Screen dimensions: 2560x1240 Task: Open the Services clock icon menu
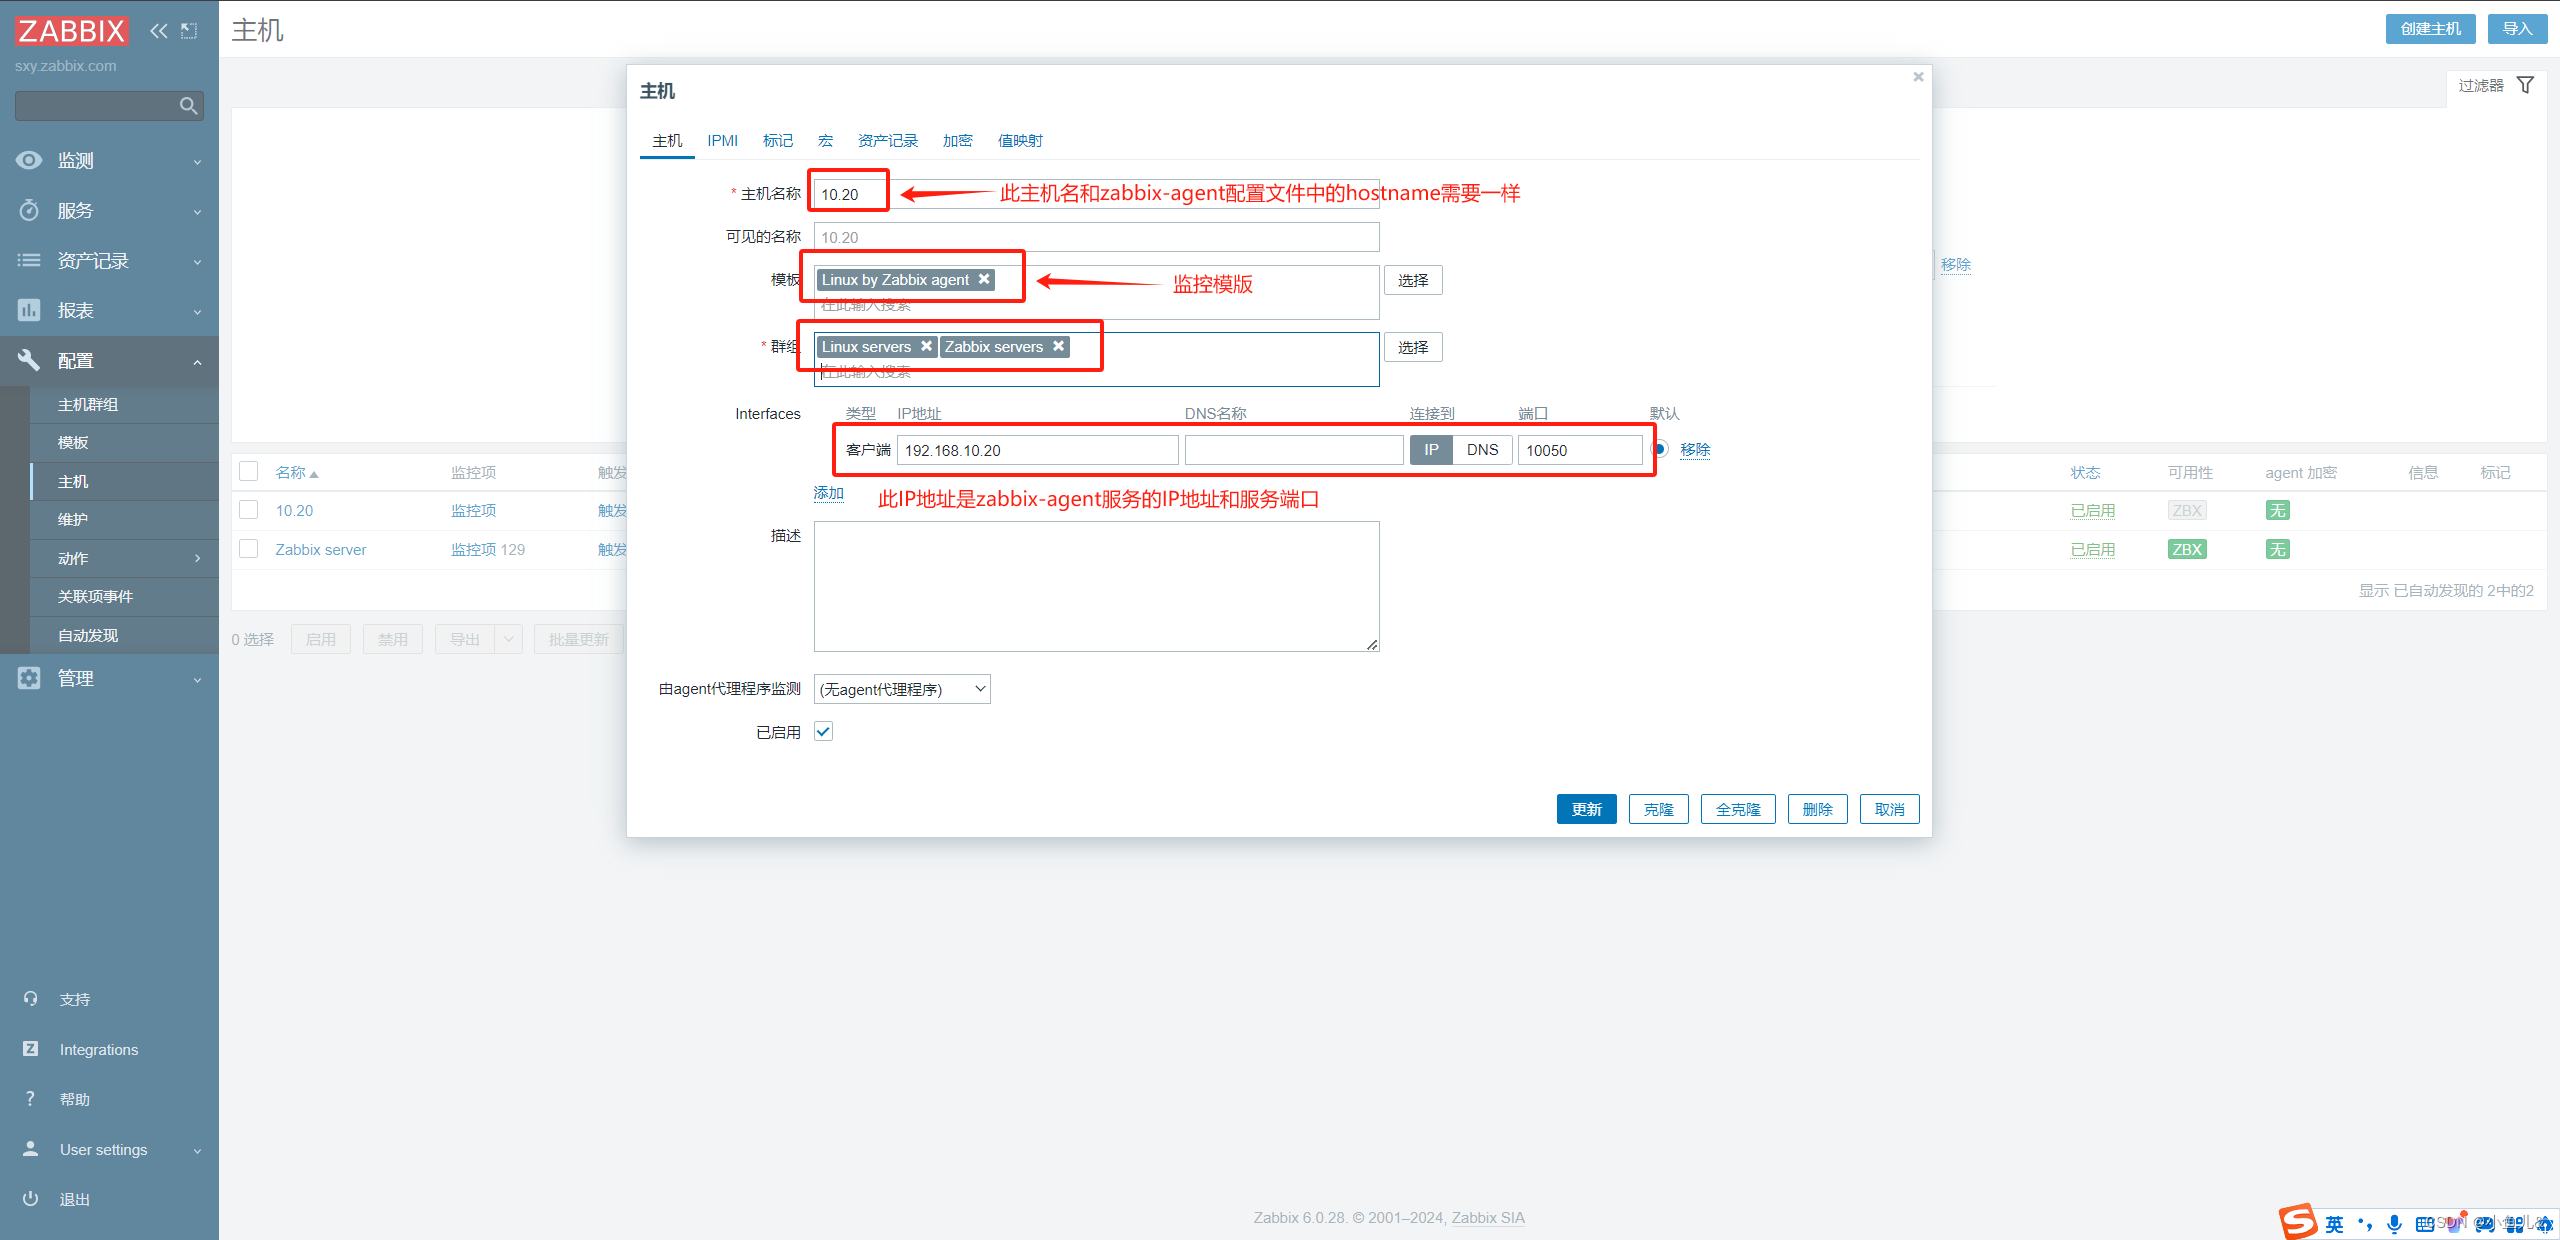29,210
